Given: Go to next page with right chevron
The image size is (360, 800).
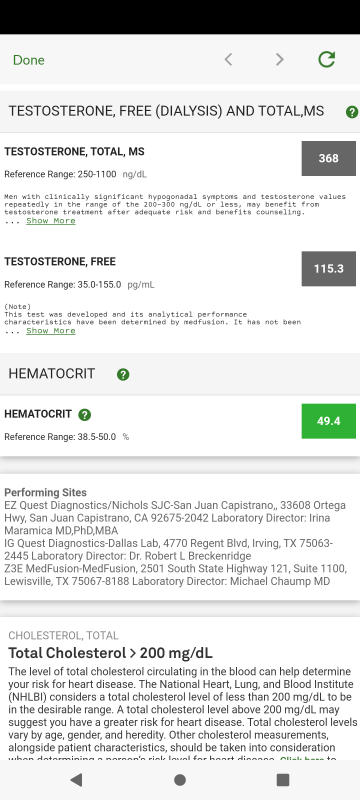Looking at the screenshot, I should (279, 60).
